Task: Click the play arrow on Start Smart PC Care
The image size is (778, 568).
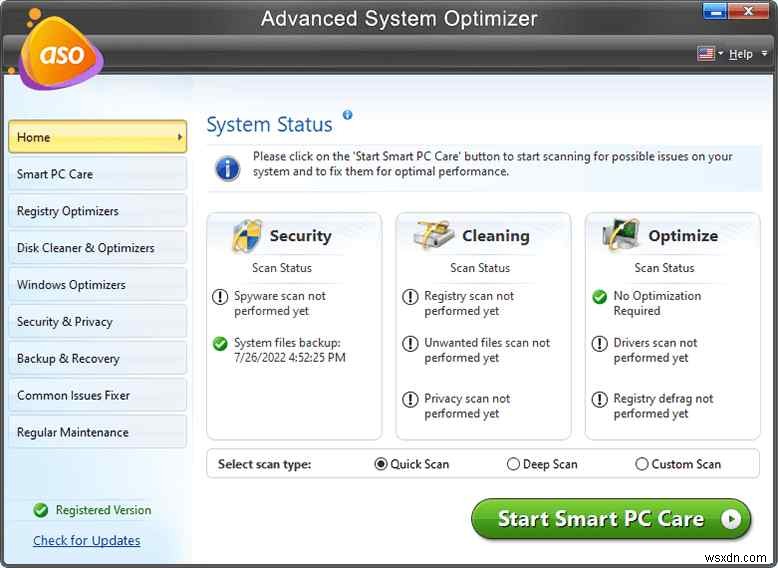Action: 731,519
